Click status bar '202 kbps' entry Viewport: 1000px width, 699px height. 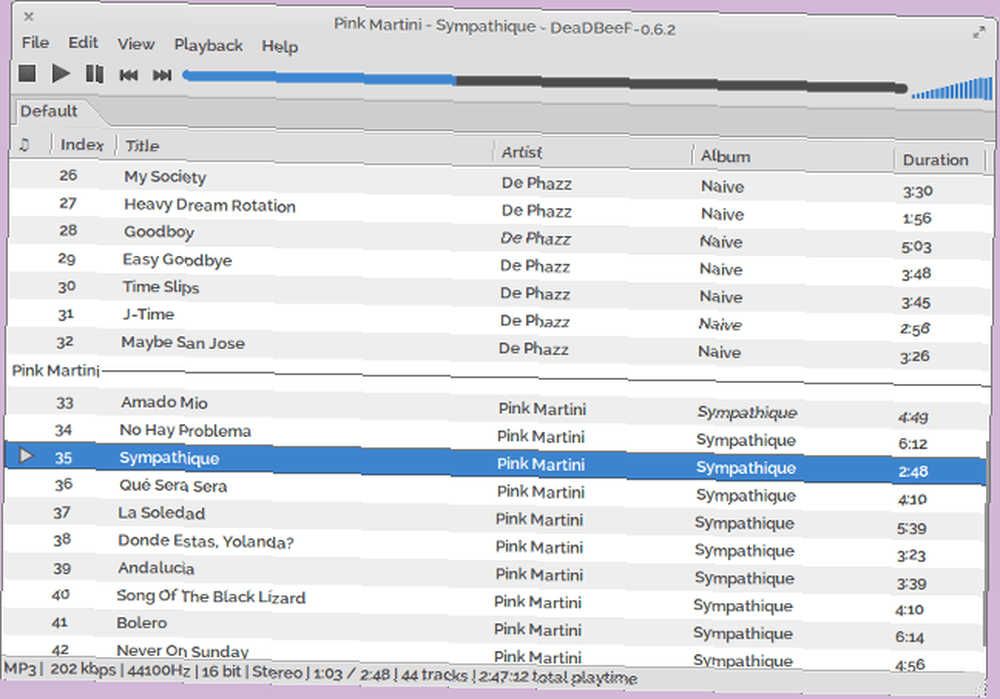tap(83, 670)
